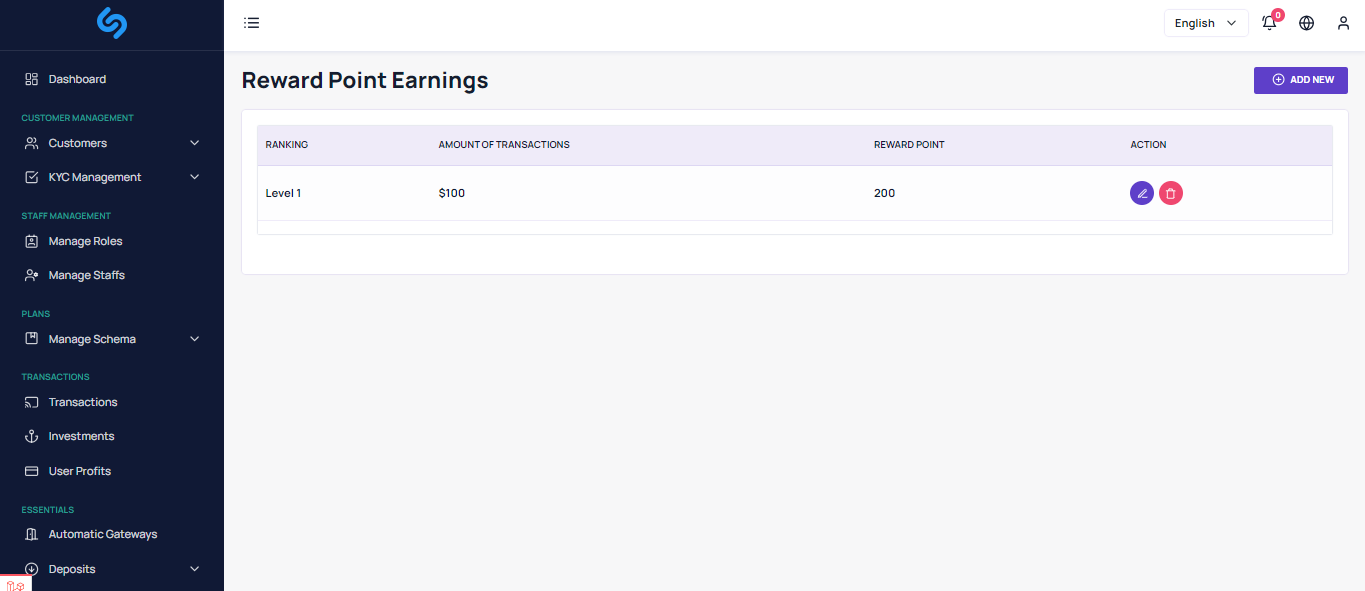Click the blue logo in the sidebar header

112,23
